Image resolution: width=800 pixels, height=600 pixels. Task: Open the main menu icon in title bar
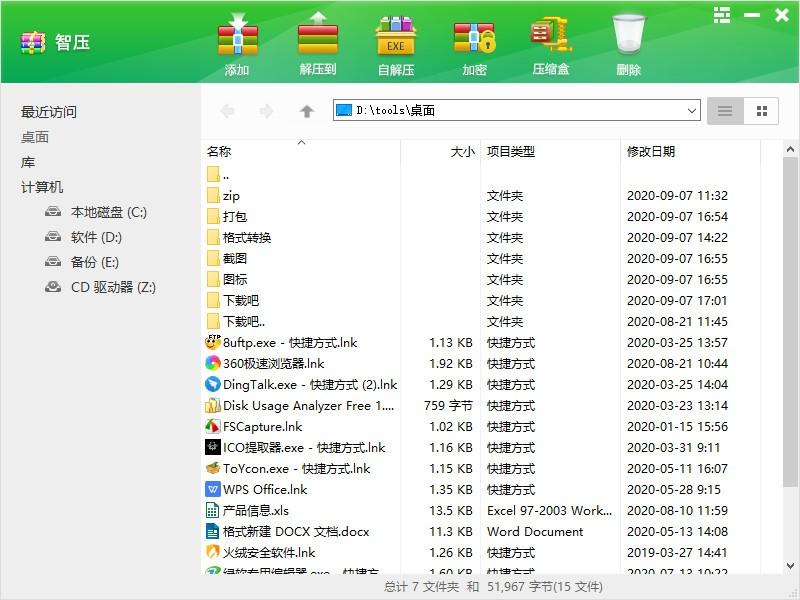click(x=722, y=15)
